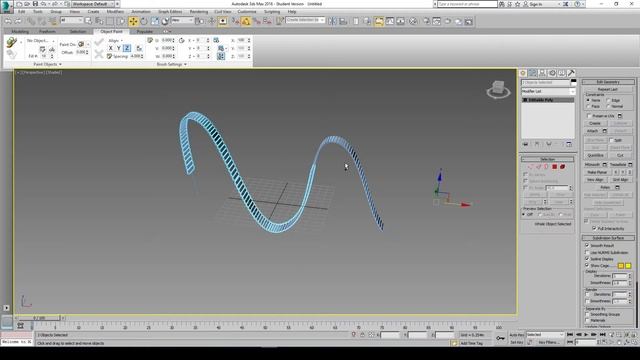This screenshot has width=640, height=360.
Task: Click the MSmooth button
Action: [x=592, y=164]
